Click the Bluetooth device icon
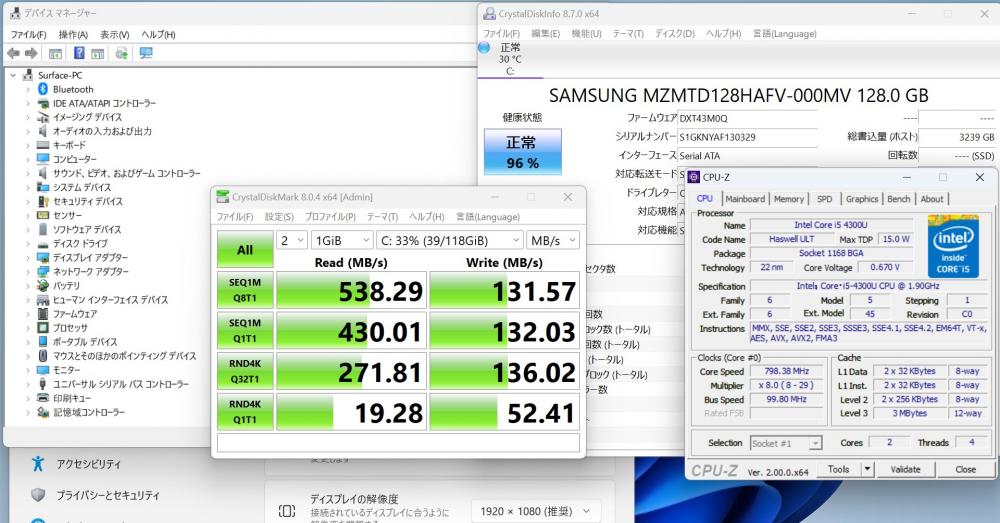 pyautogui.click(x=43, y=89)
